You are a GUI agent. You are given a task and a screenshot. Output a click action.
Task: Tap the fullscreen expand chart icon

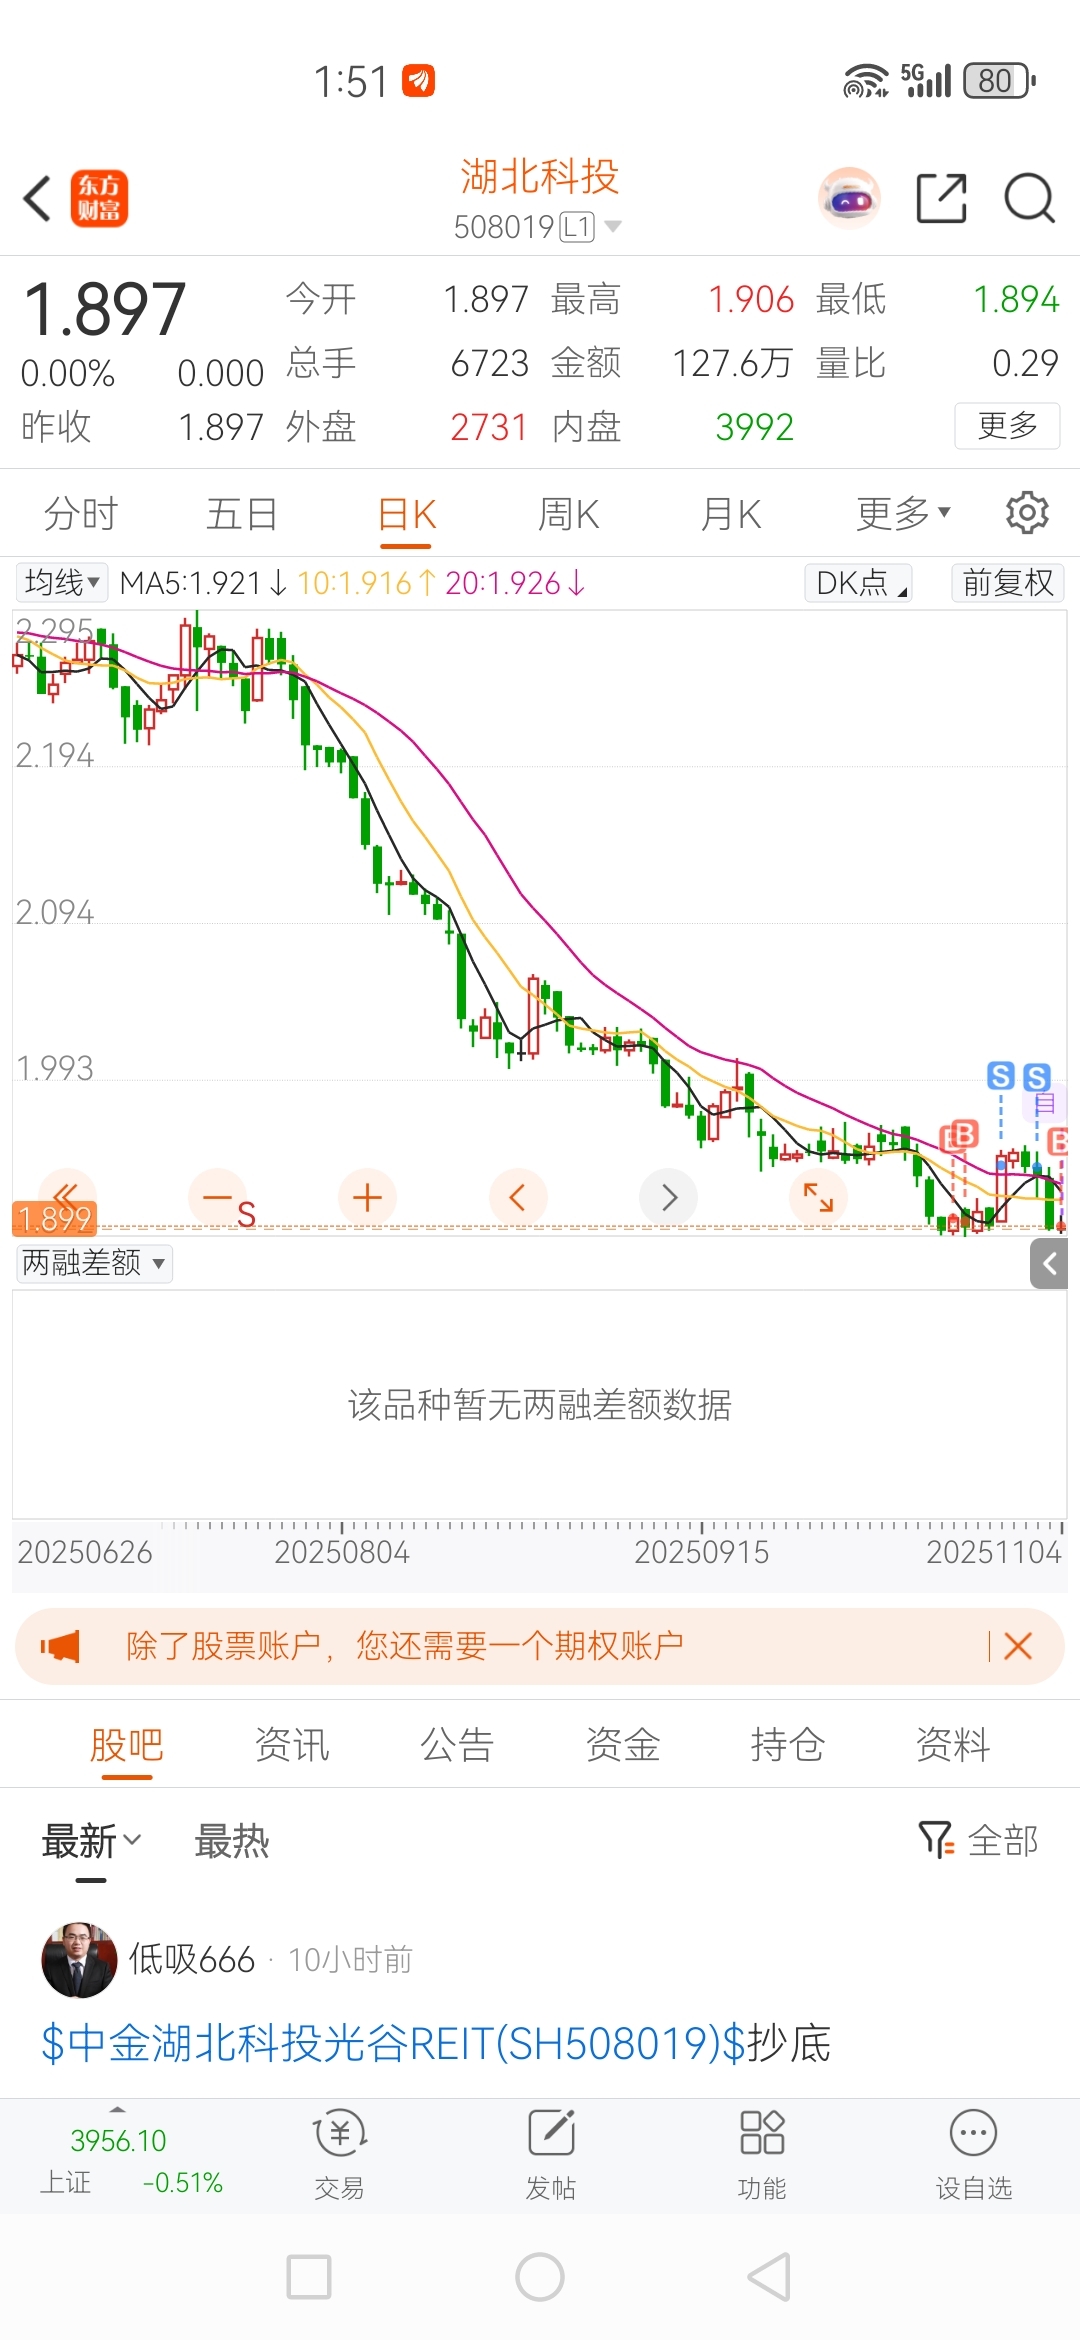coord(818,1197)
